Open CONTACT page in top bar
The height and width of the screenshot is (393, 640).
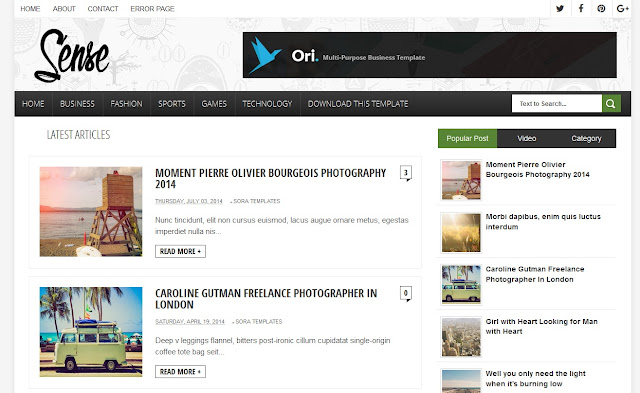pyautogui.click(x=103, y=9)
